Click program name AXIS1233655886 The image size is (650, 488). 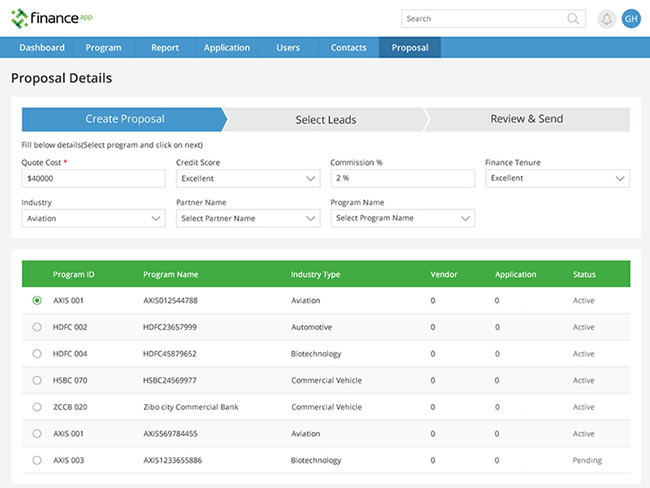(x=172, y=460)
